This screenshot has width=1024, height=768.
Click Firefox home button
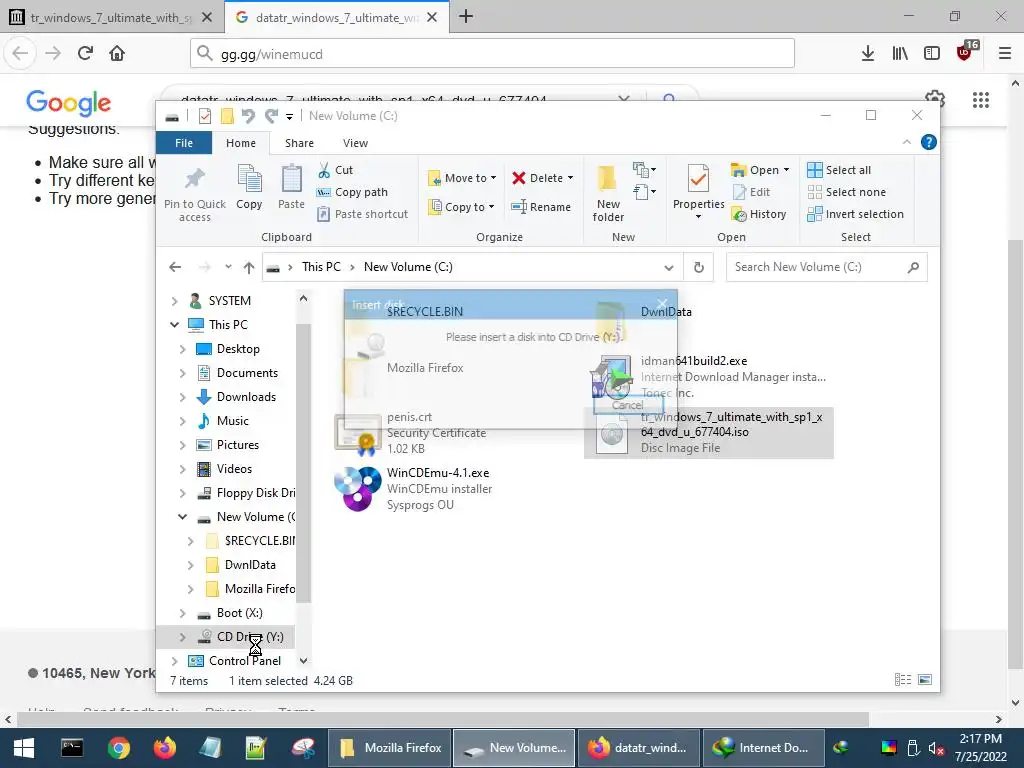click(x=117, y=53)
